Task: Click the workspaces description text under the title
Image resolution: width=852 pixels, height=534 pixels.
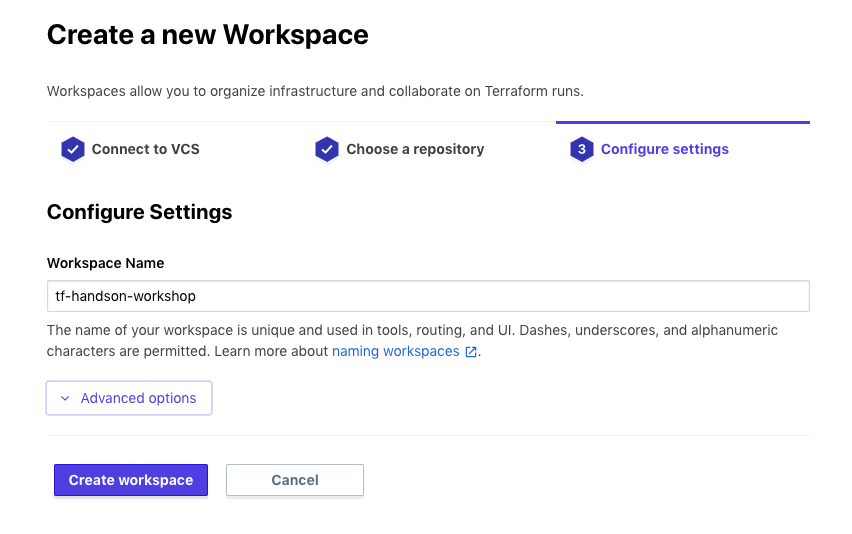Action: (x=314, y=91)
